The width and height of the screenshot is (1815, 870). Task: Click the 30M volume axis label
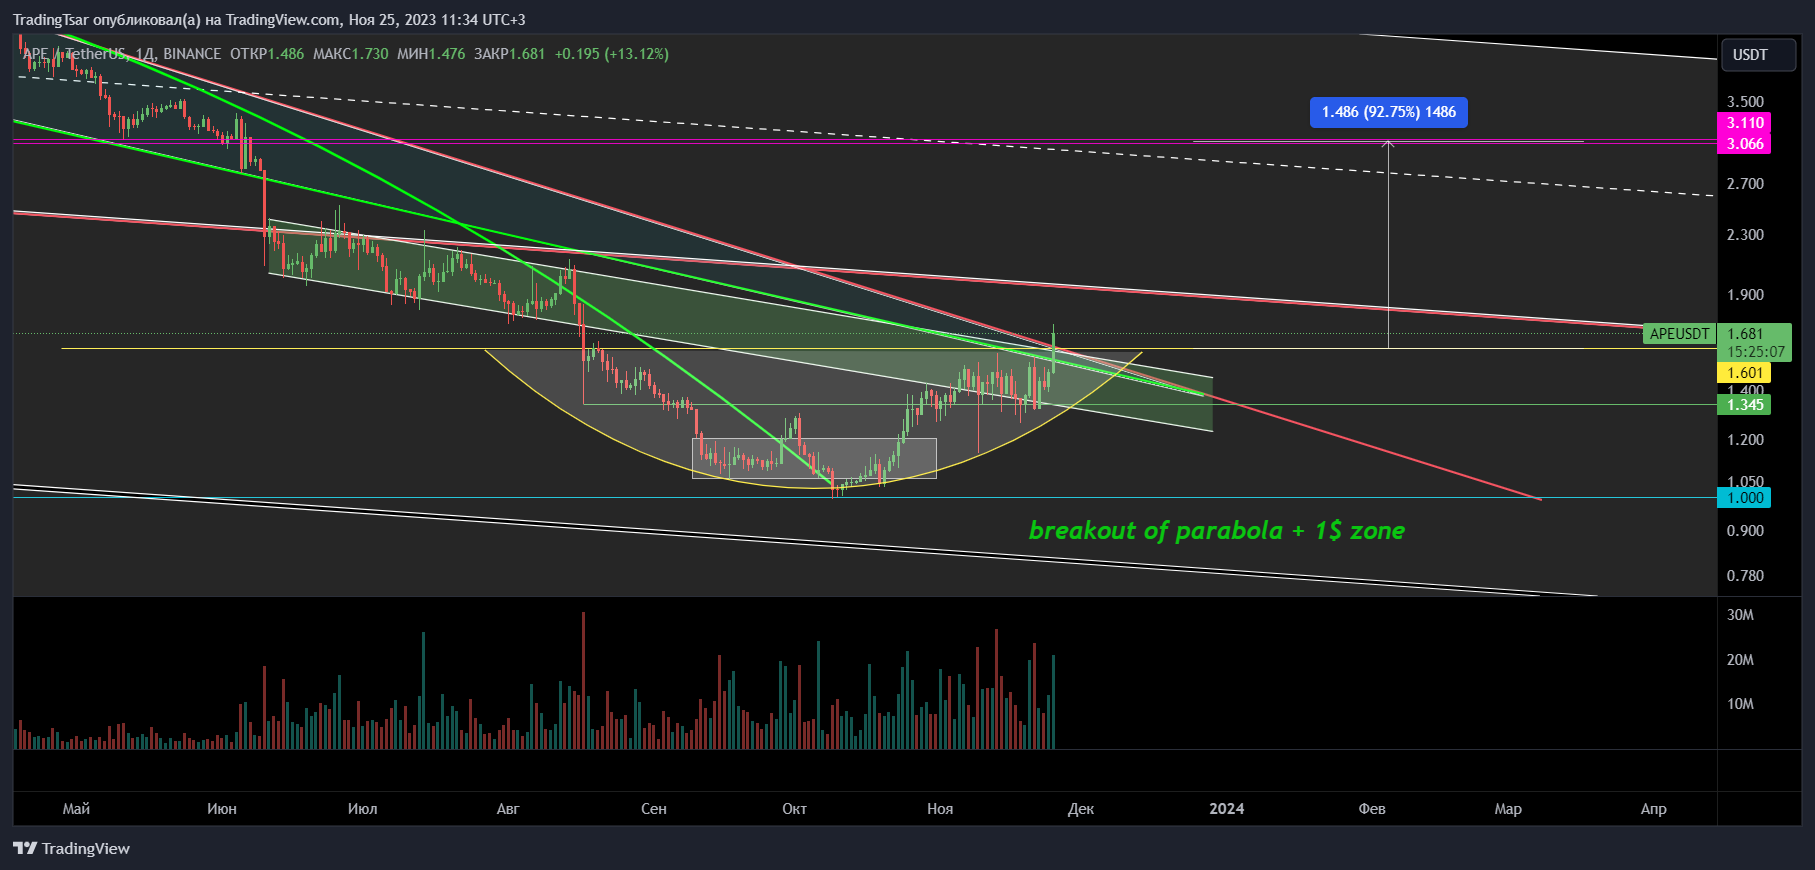(1740, 615)
